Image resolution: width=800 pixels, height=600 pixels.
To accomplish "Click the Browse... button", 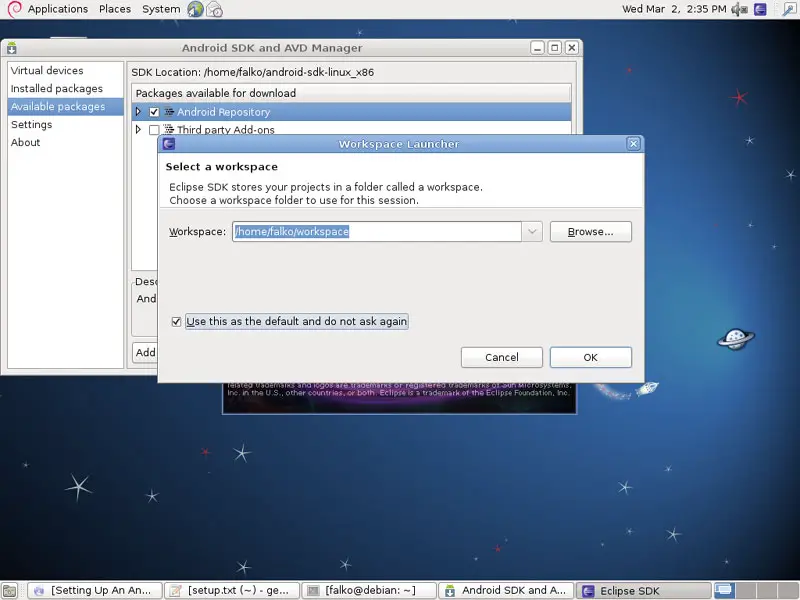I will (x=590, y=232).
